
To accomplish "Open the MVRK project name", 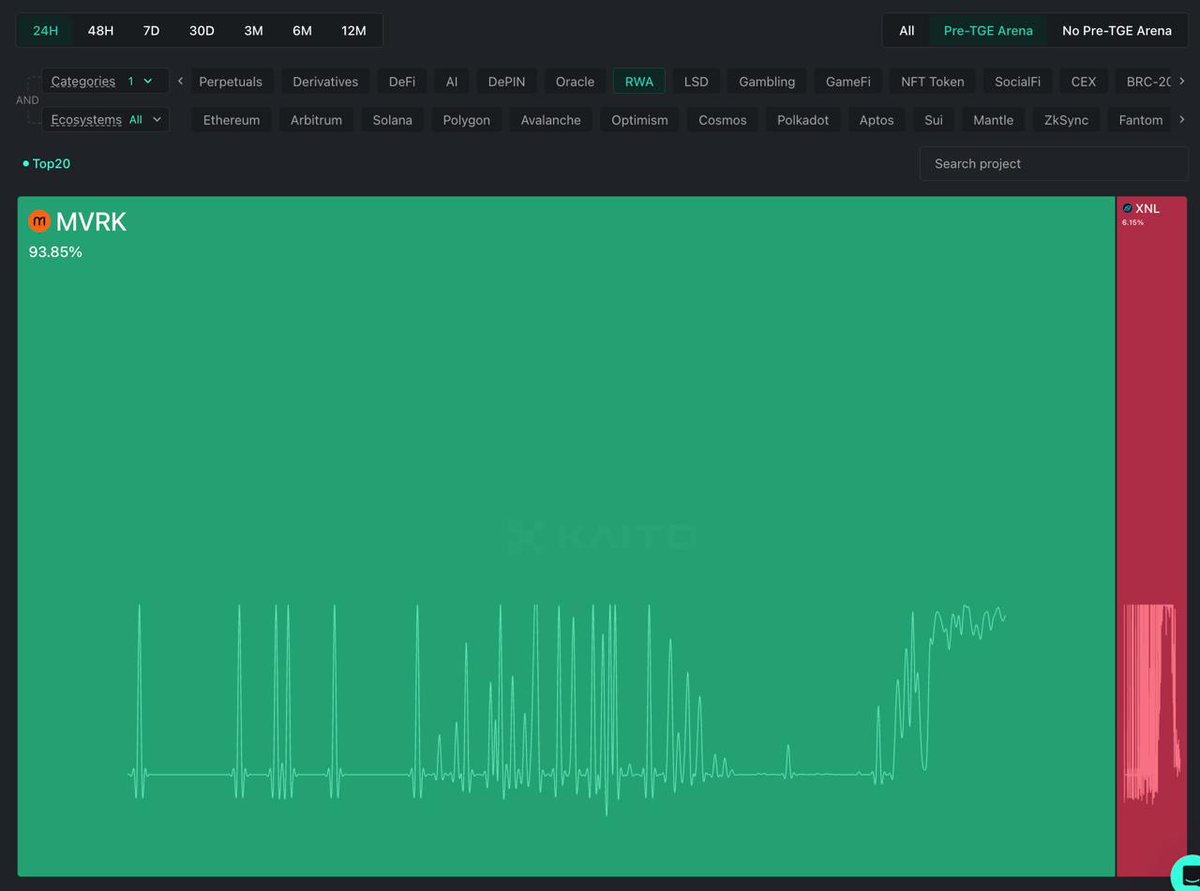I will tap(91, 222).
